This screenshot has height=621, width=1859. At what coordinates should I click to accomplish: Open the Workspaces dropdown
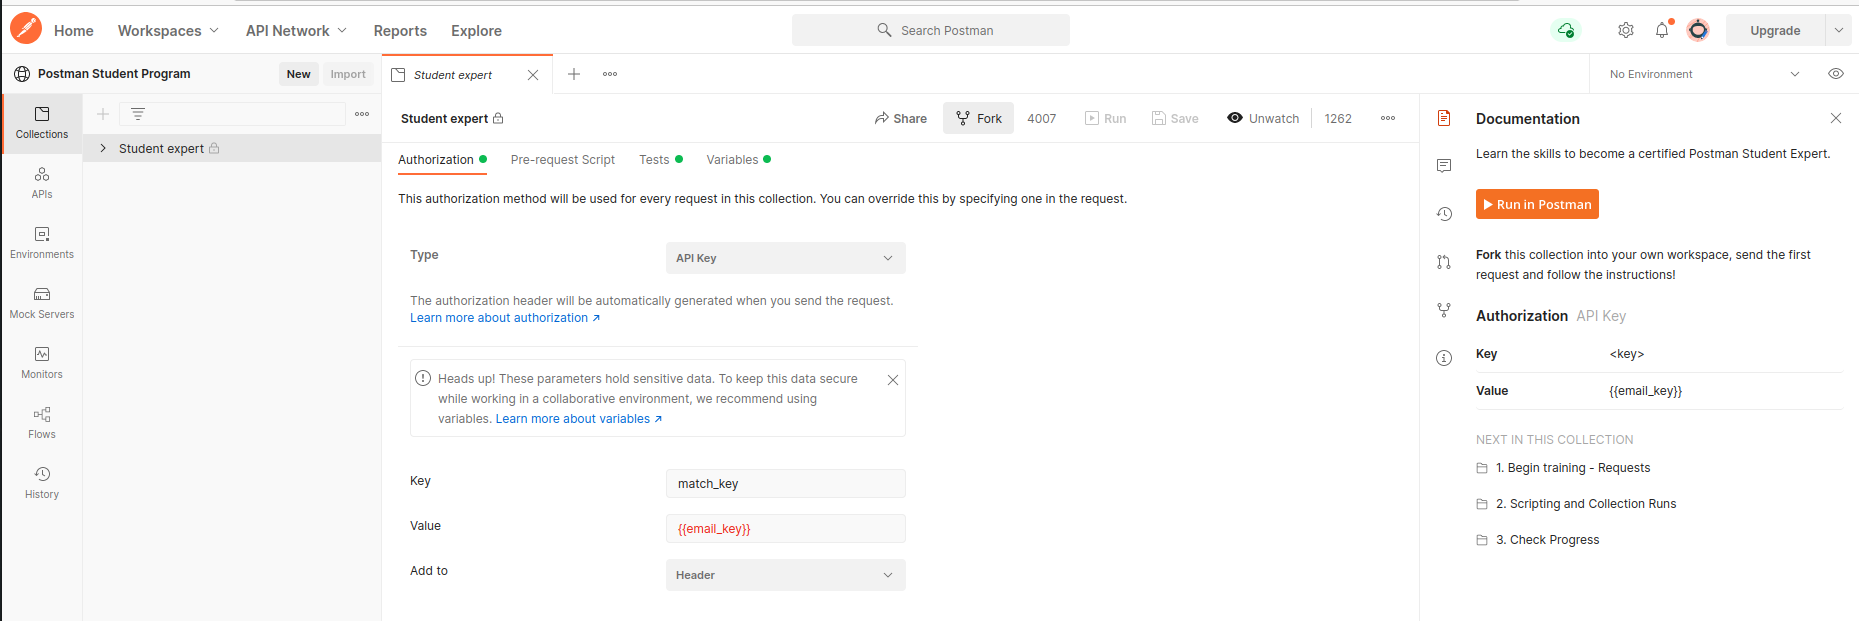[168, 31]
